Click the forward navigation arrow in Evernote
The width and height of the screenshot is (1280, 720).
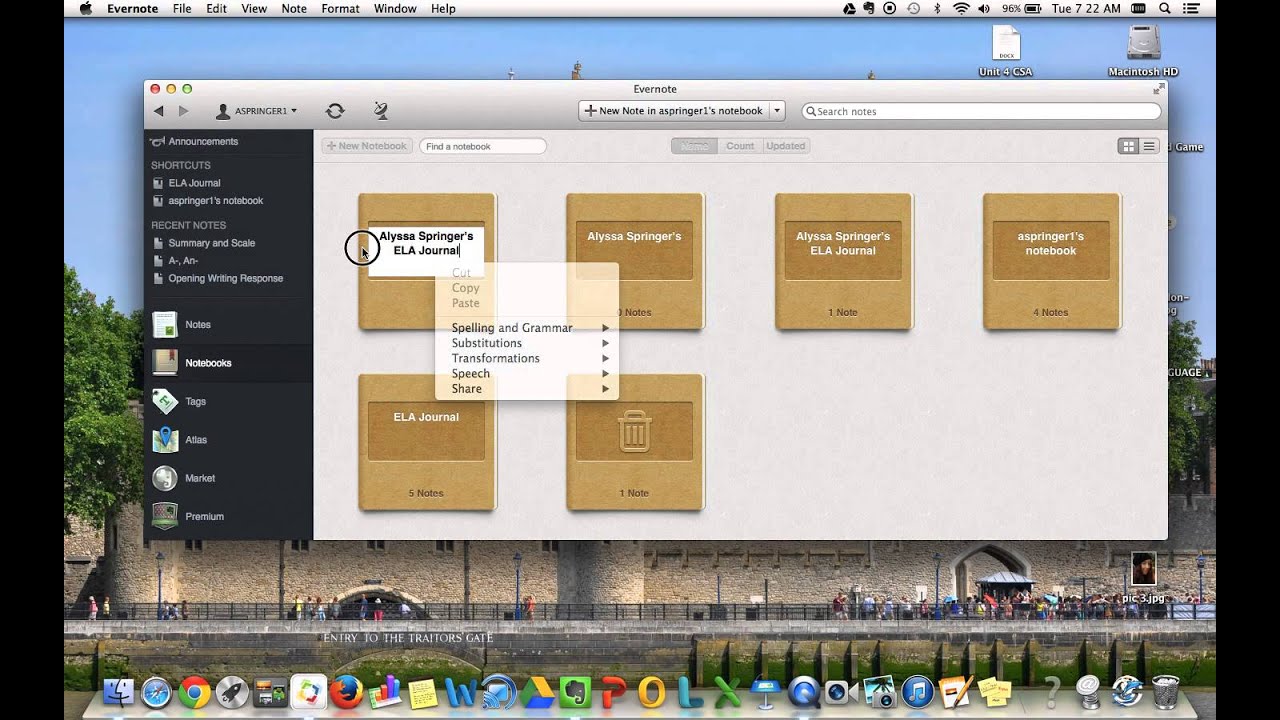[x=183, y=111]
